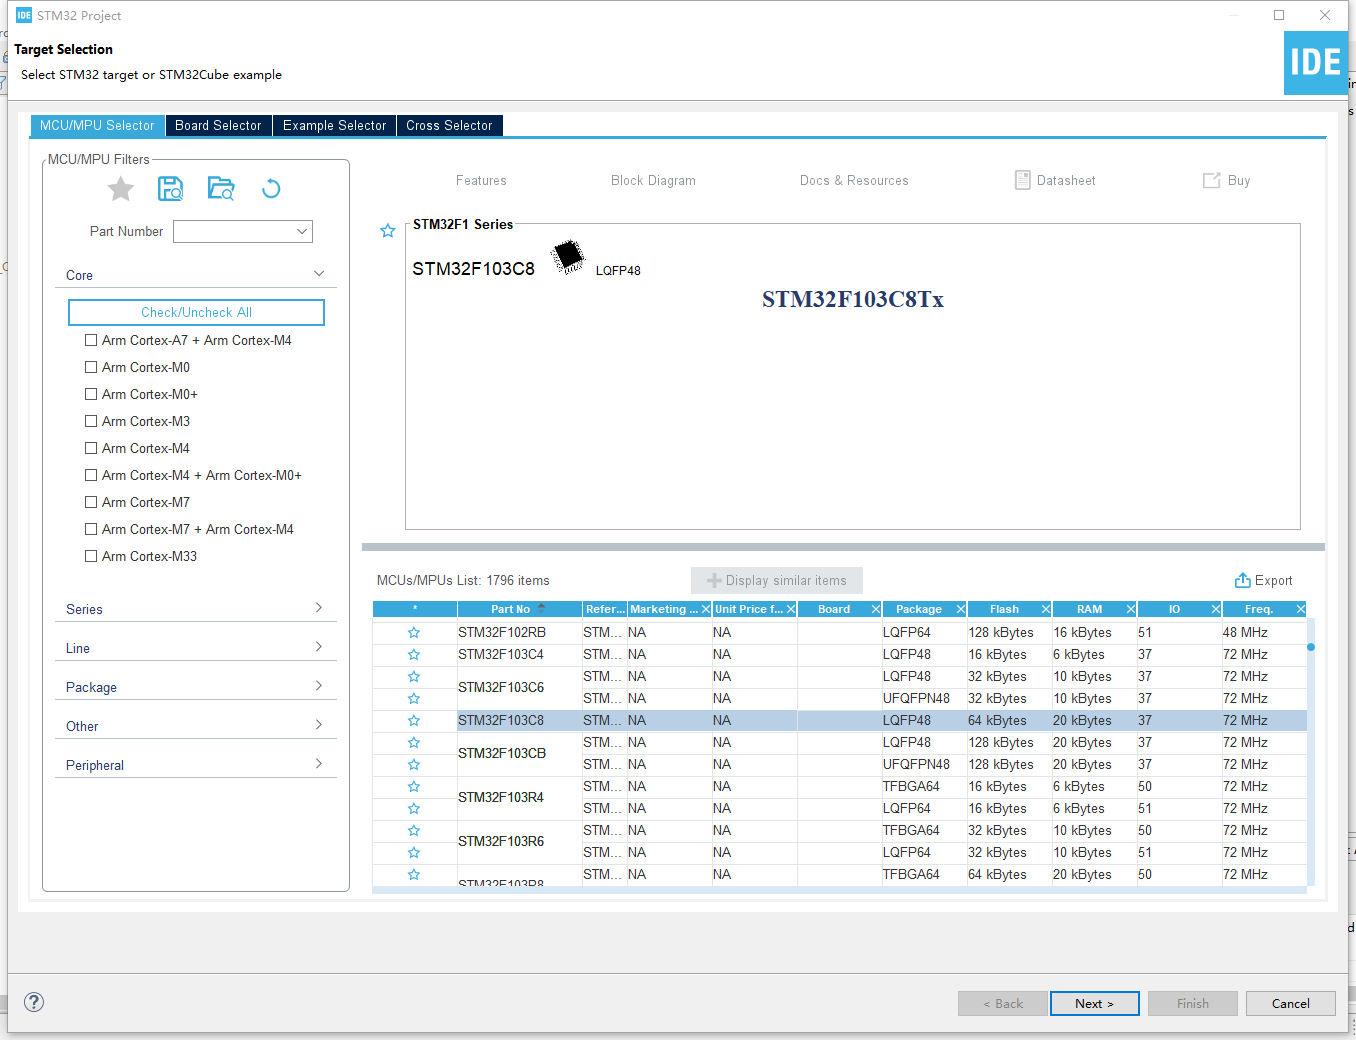1356x1040 pixels.
Task: Click the Check/Uncheck All button
Action: coord(196,312)
